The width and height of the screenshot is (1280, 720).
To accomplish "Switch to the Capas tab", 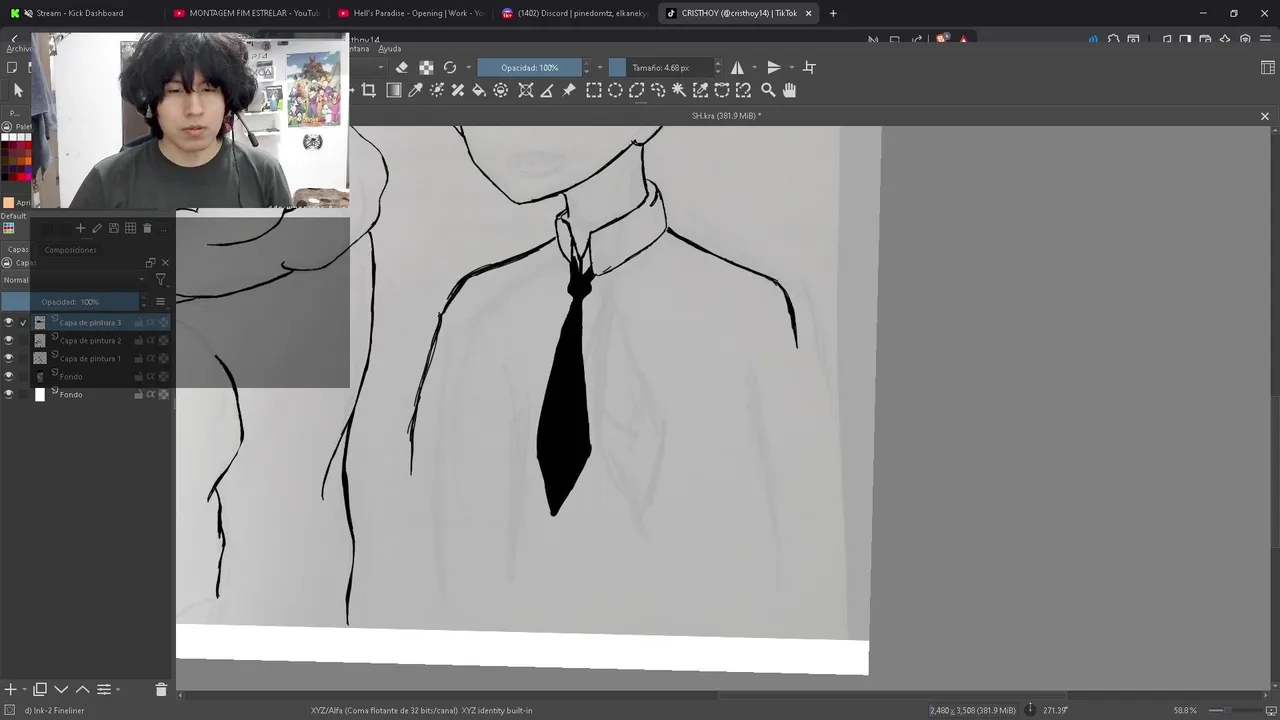I will click(x=18, y=250).
